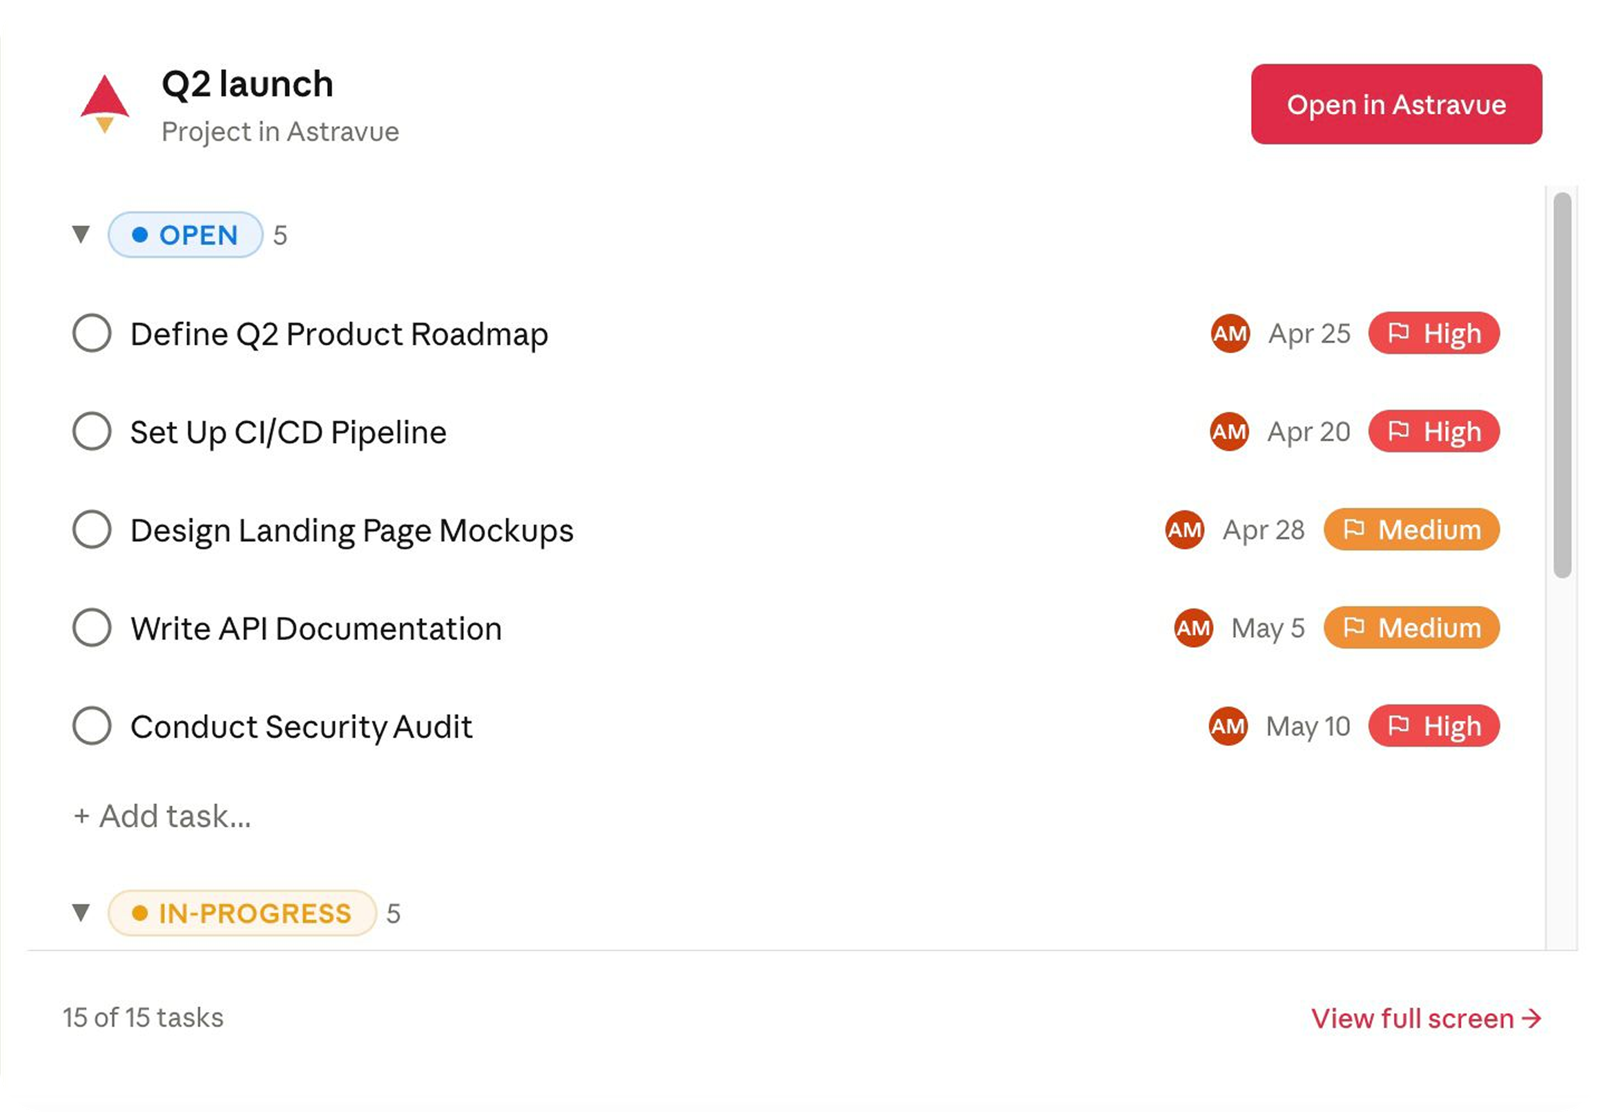Collapse the OPEN section triangle
This screenshot has height=1112, width=1600.
coord(81,235)
